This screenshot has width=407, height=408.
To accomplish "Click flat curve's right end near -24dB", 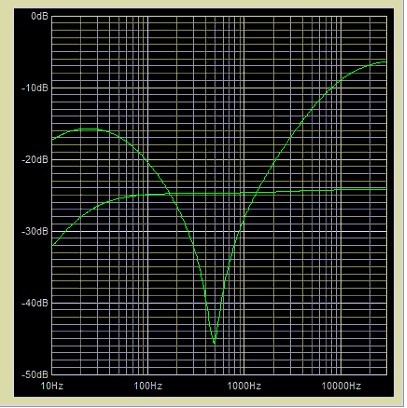I will [386, 189].
